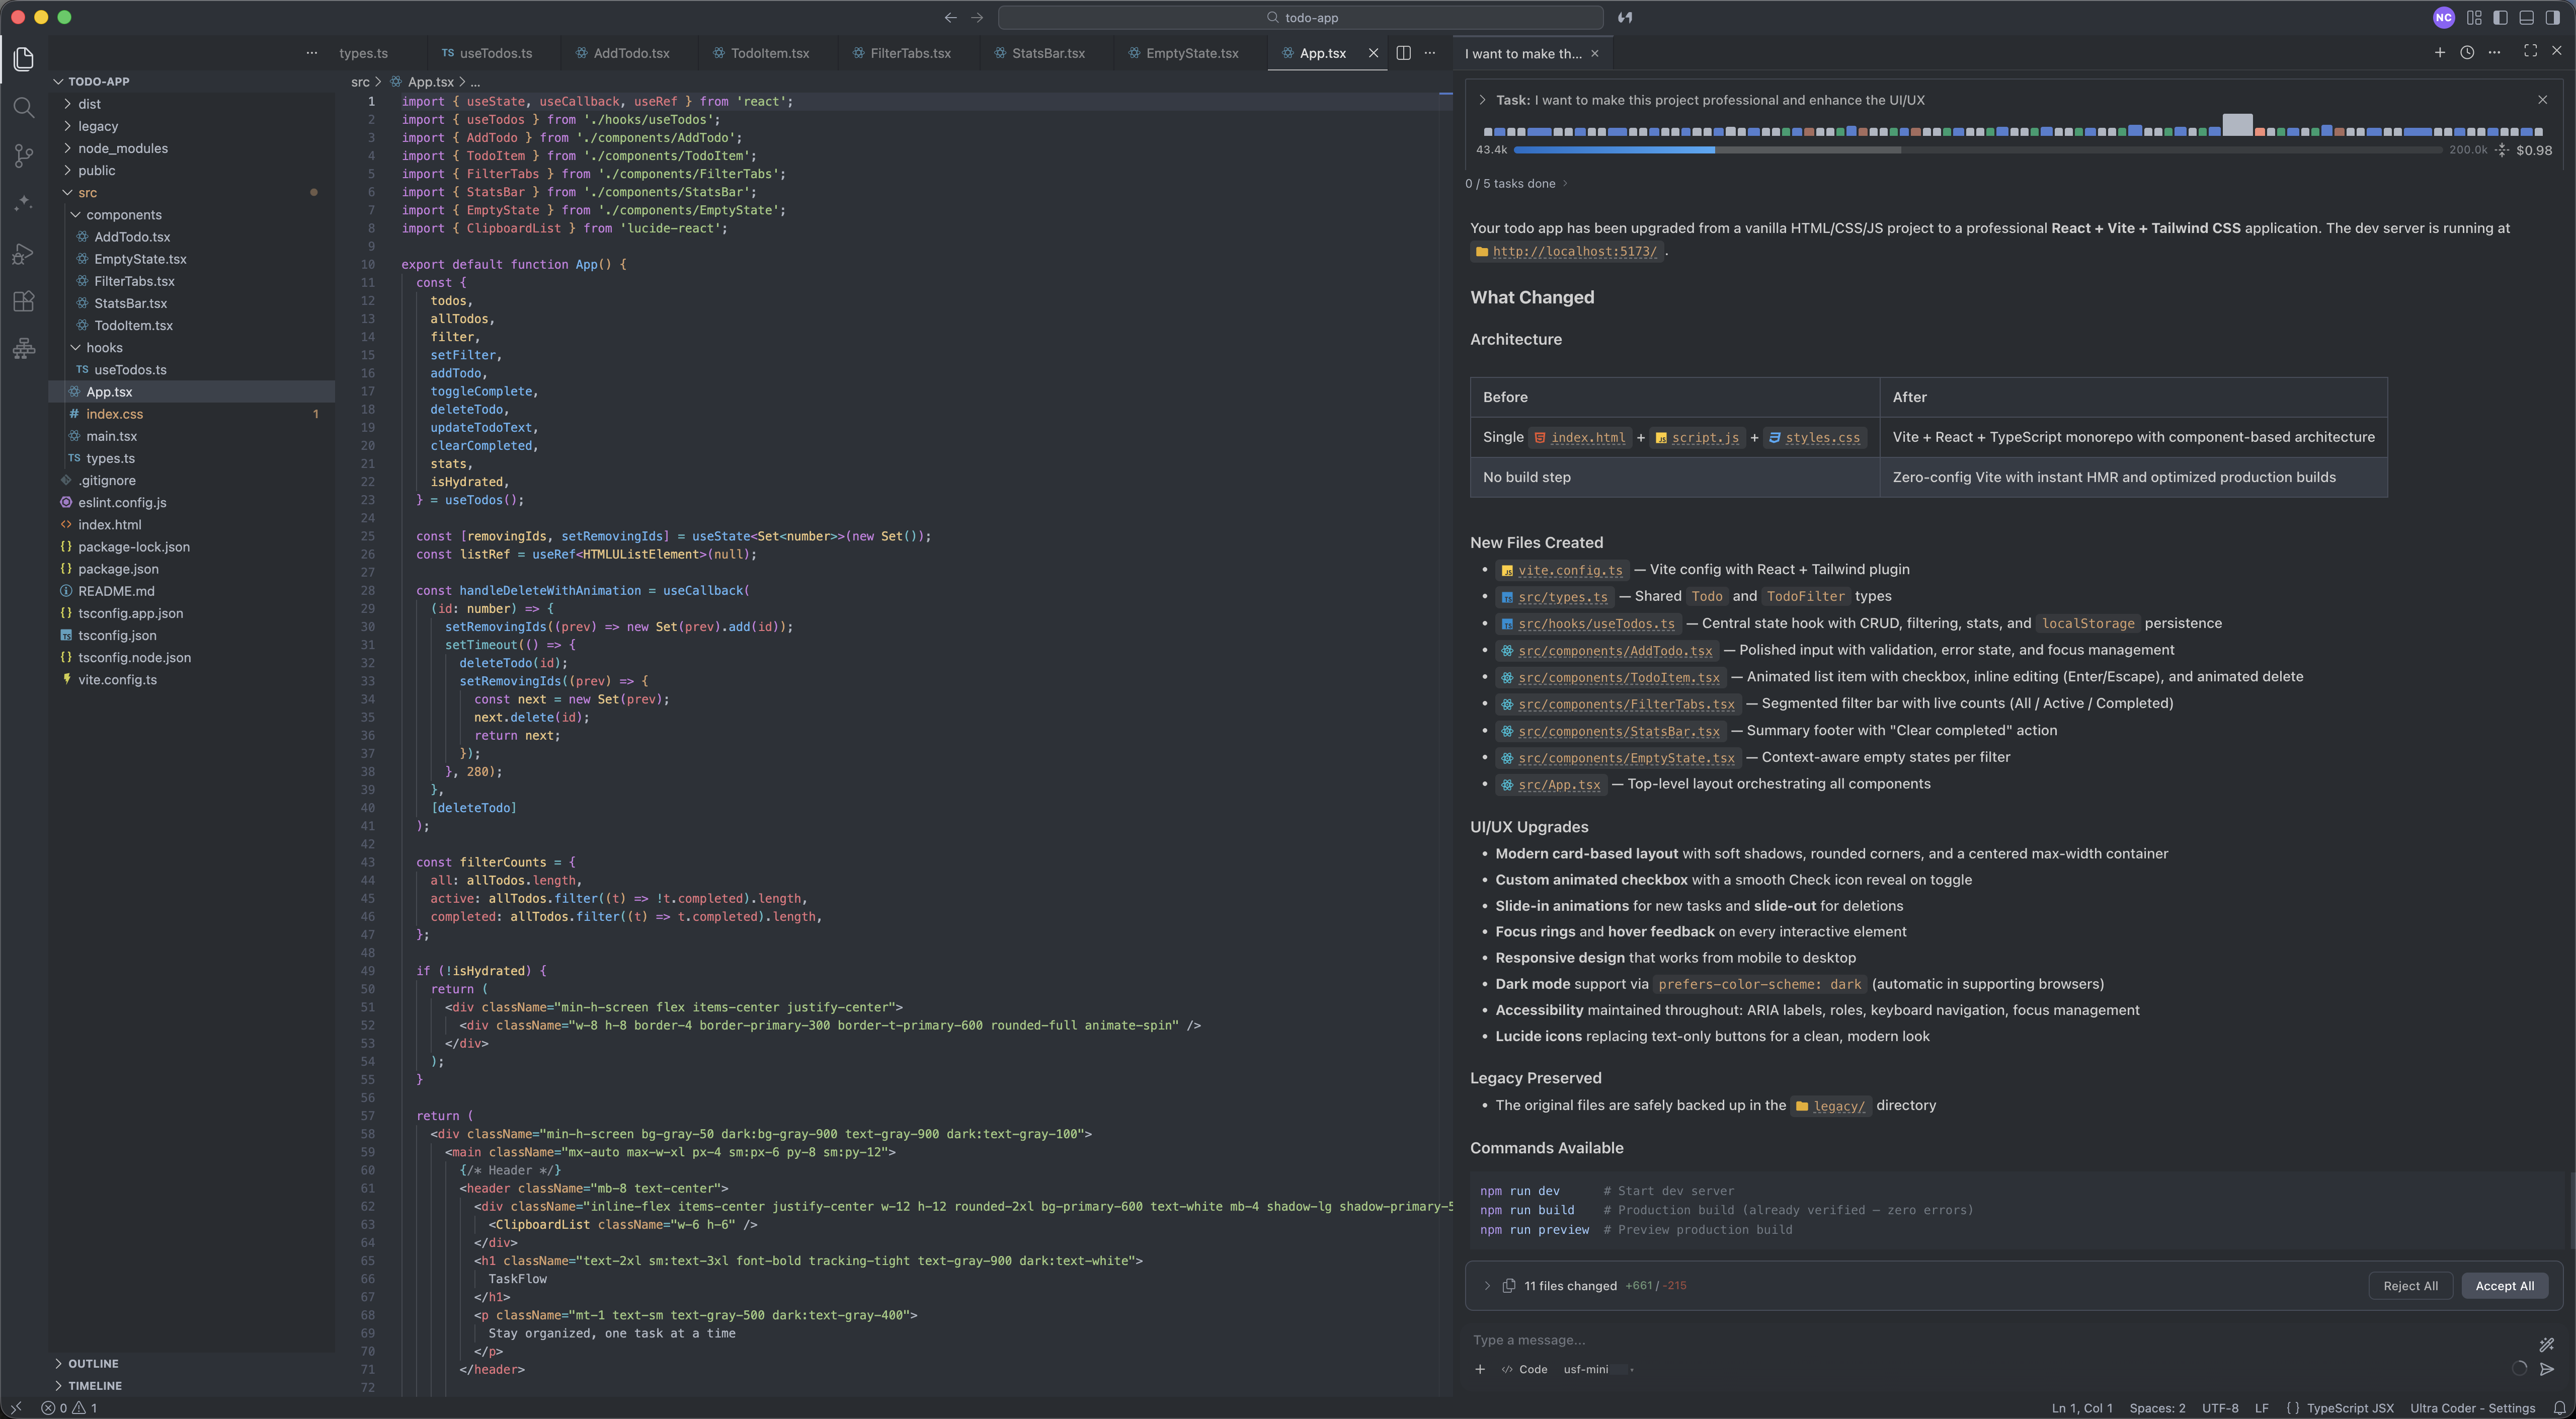The image size is (2576, 1419).
Task: Add attachment with plus in chat input
Action: coord(1480,1369)
